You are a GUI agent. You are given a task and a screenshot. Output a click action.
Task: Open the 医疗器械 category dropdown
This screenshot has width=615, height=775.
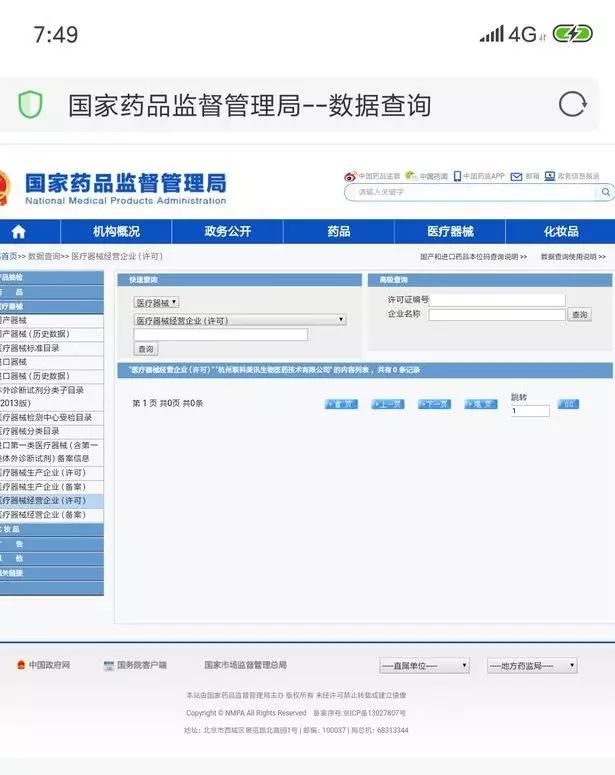point(156,302)
